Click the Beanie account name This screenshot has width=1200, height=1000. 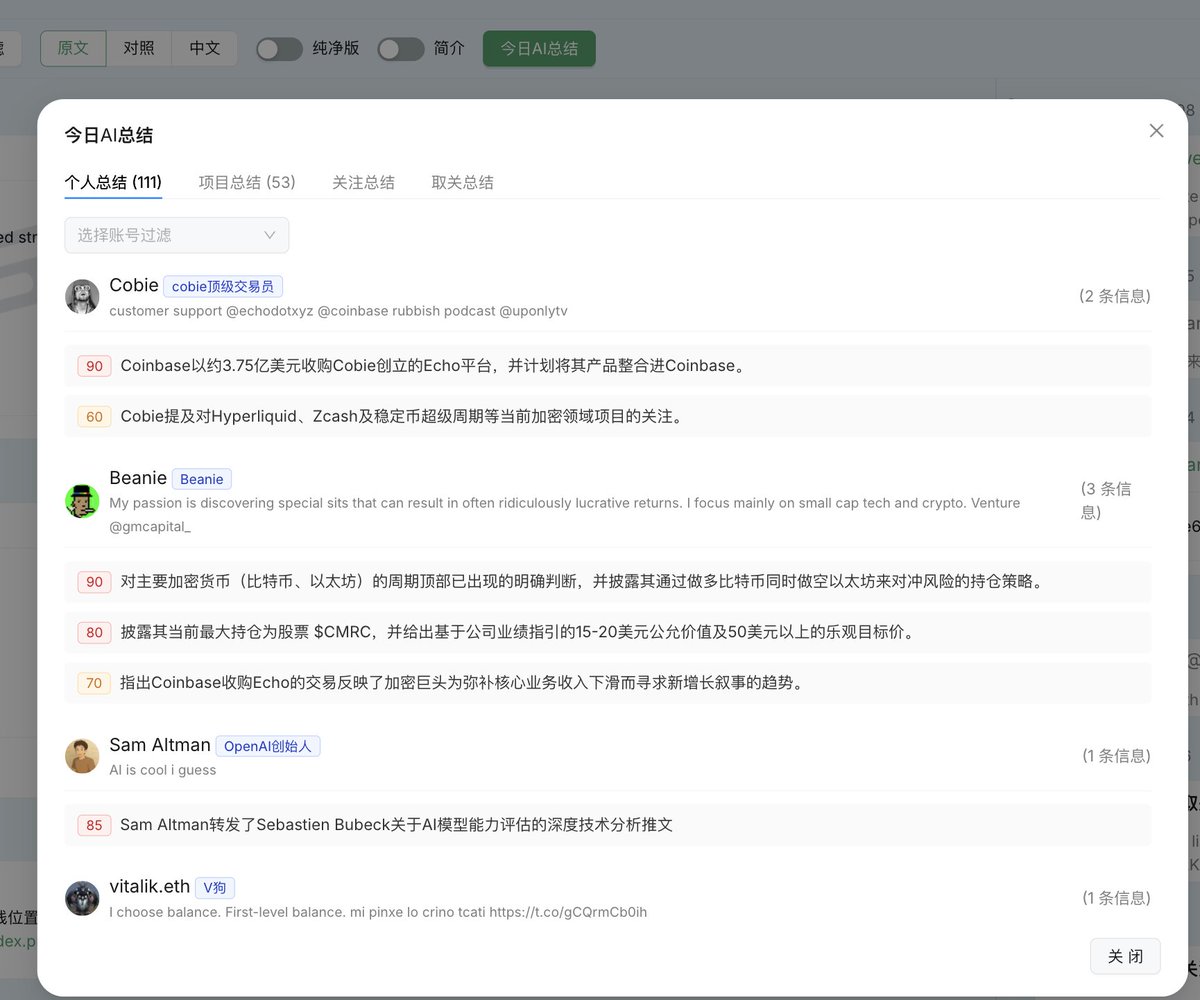coord(138,478)
